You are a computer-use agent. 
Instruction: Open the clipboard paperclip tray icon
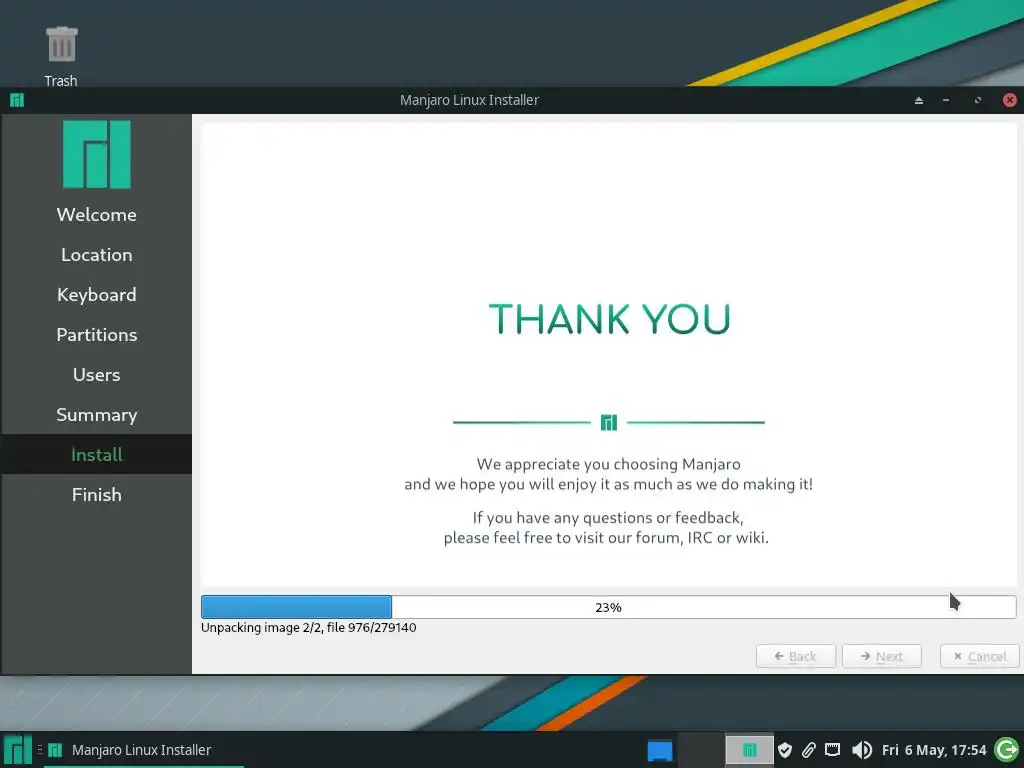tap(808, 750)
